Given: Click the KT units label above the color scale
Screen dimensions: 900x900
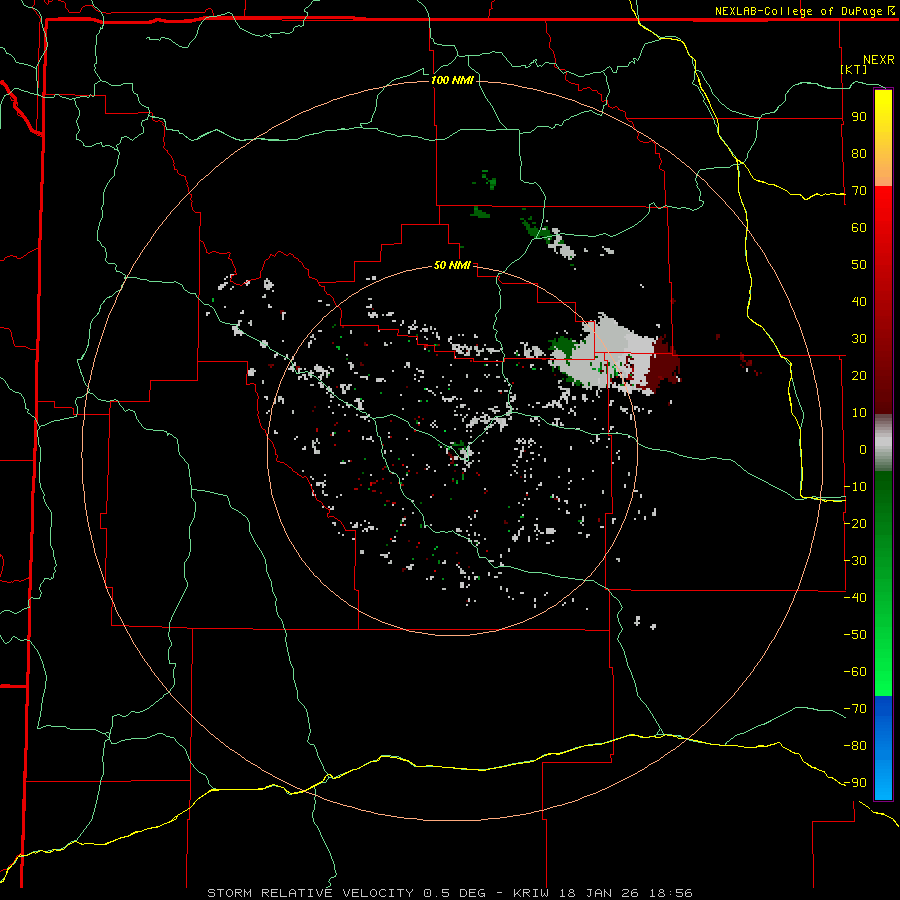Looking at the screenshot, I should 854,69.
